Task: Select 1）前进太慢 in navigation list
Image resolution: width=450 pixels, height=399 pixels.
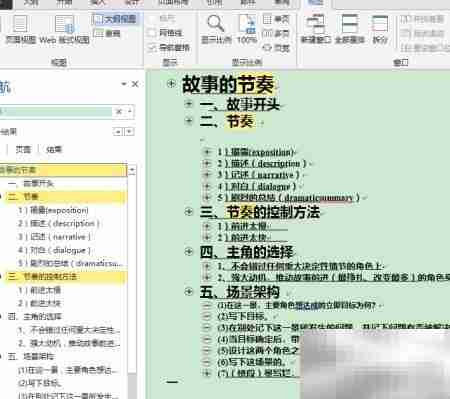Action: 39,290
